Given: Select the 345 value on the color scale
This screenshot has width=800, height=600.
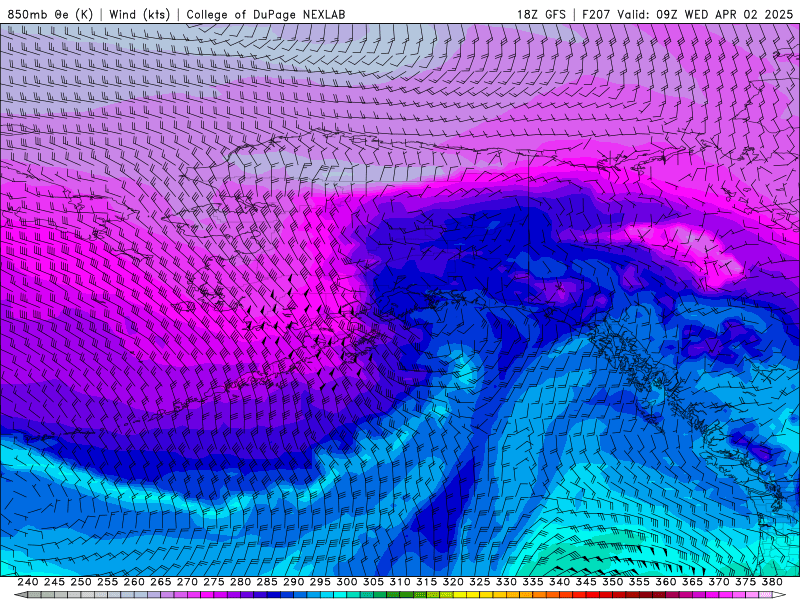Looking at the screenshot, I should tap(586, 582).
